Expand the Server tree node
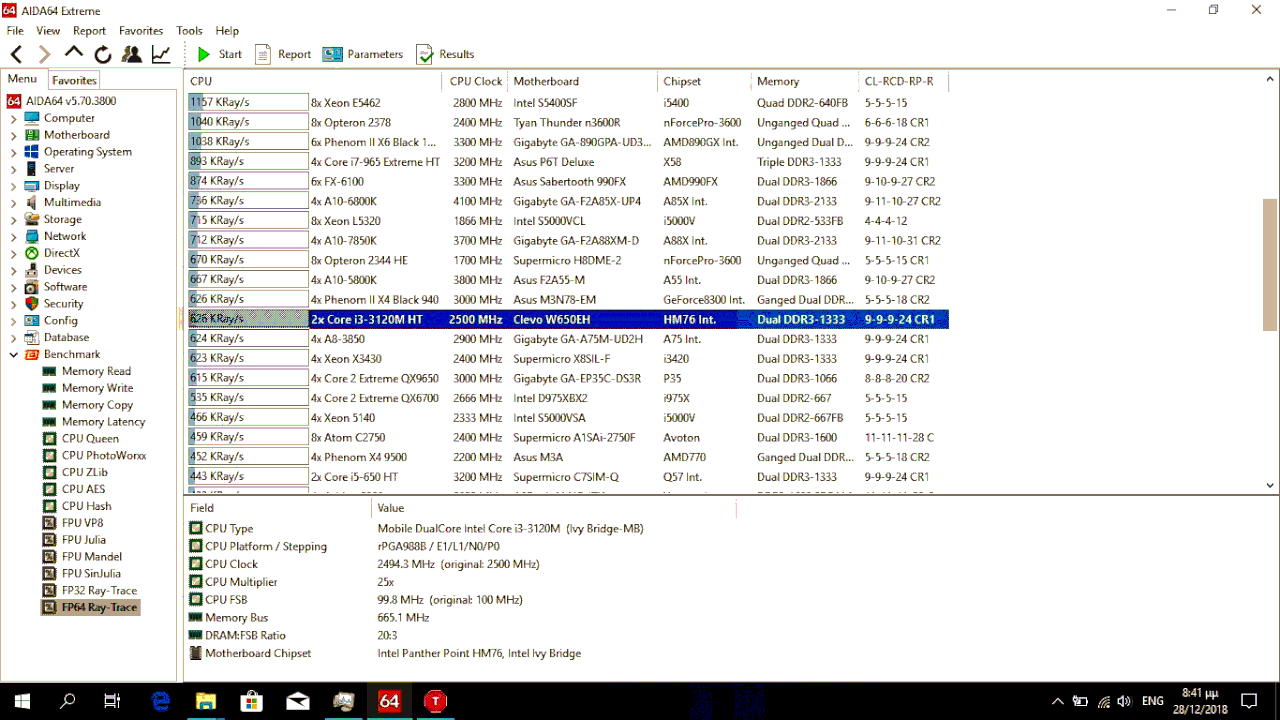 tap(14, 169)
